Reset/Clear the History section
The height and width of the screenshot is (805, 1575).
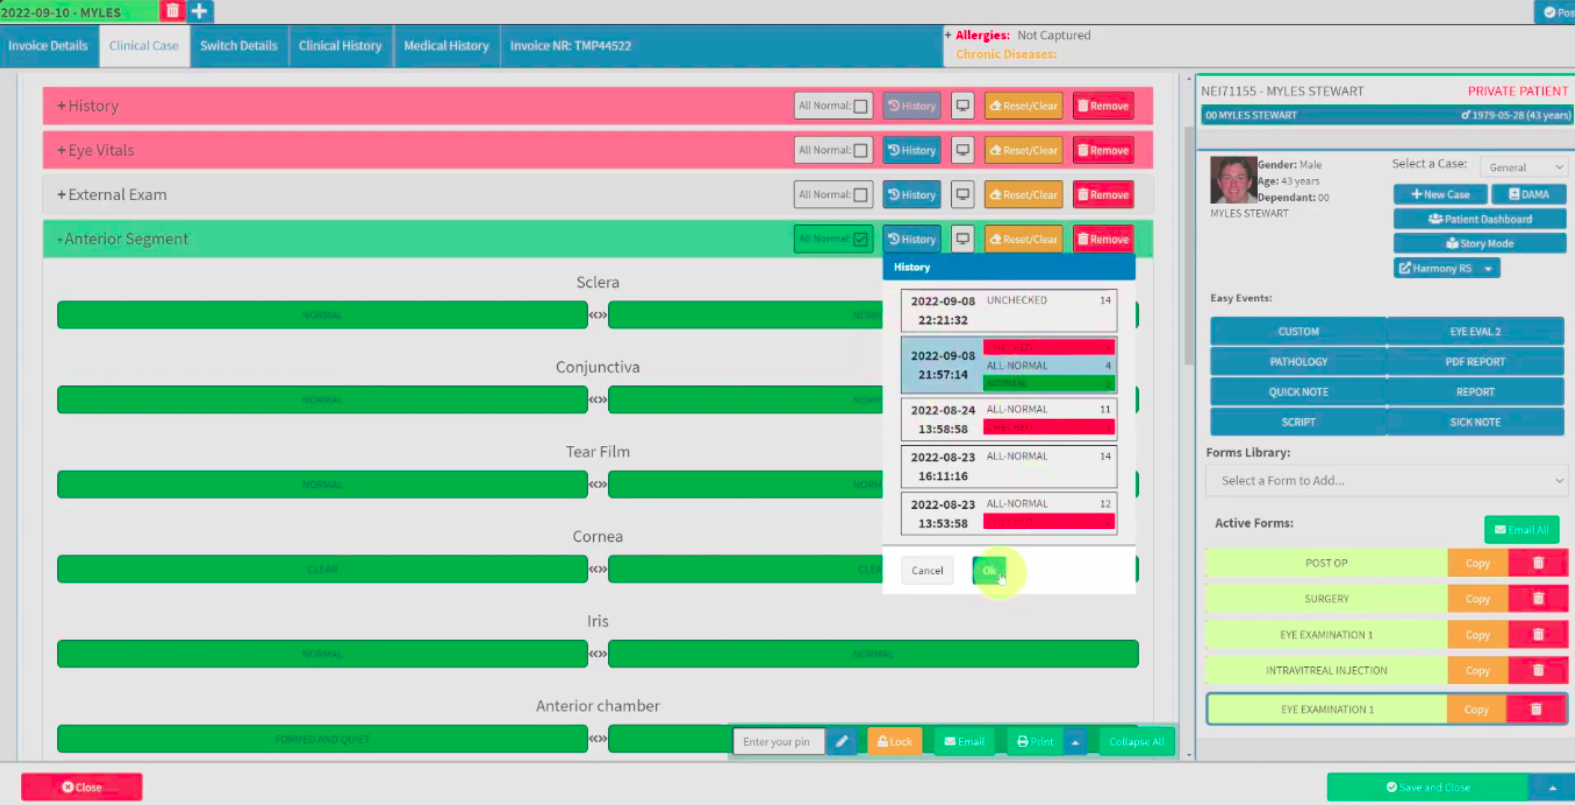(x=1023, y=105)
